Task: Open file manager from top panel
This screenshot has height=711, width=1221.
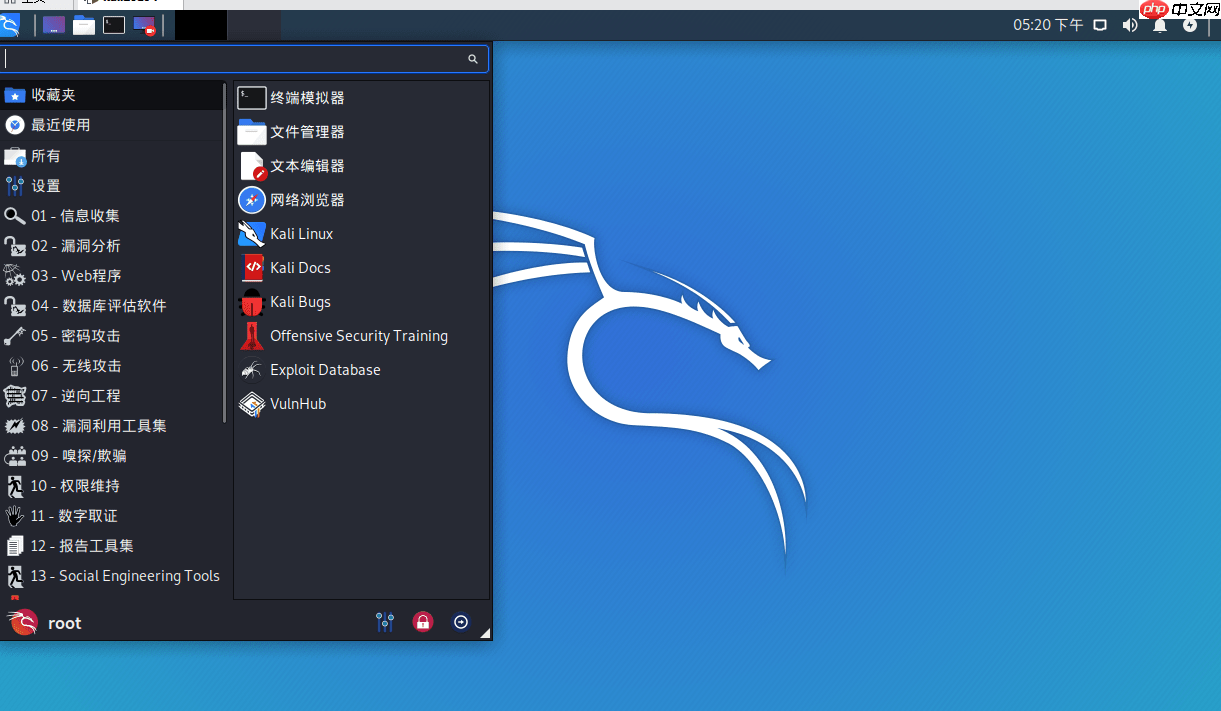Action: pos(84,25)
